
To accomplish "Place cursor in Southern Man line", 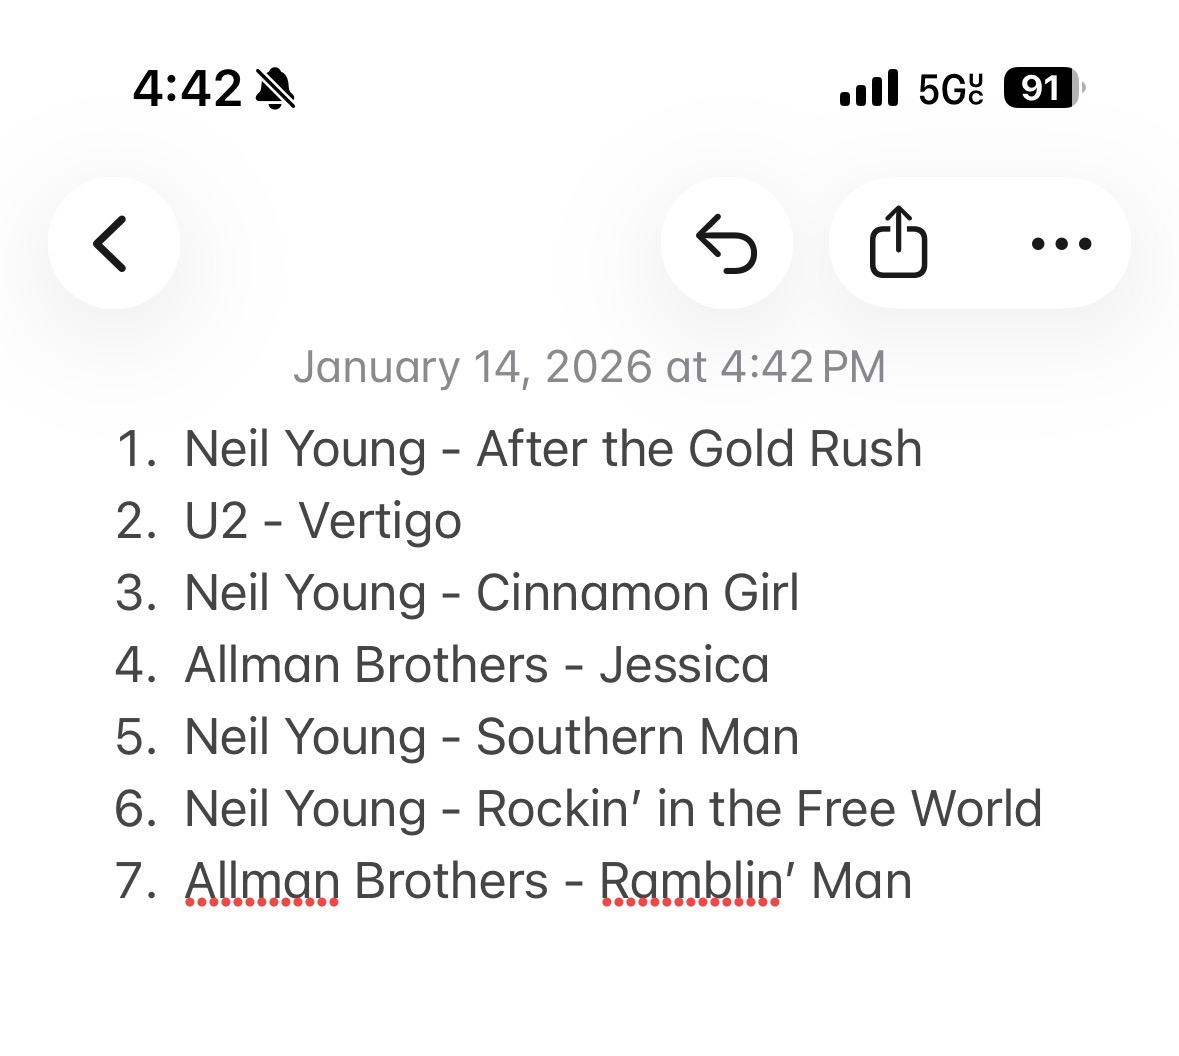I will point(492,737).
